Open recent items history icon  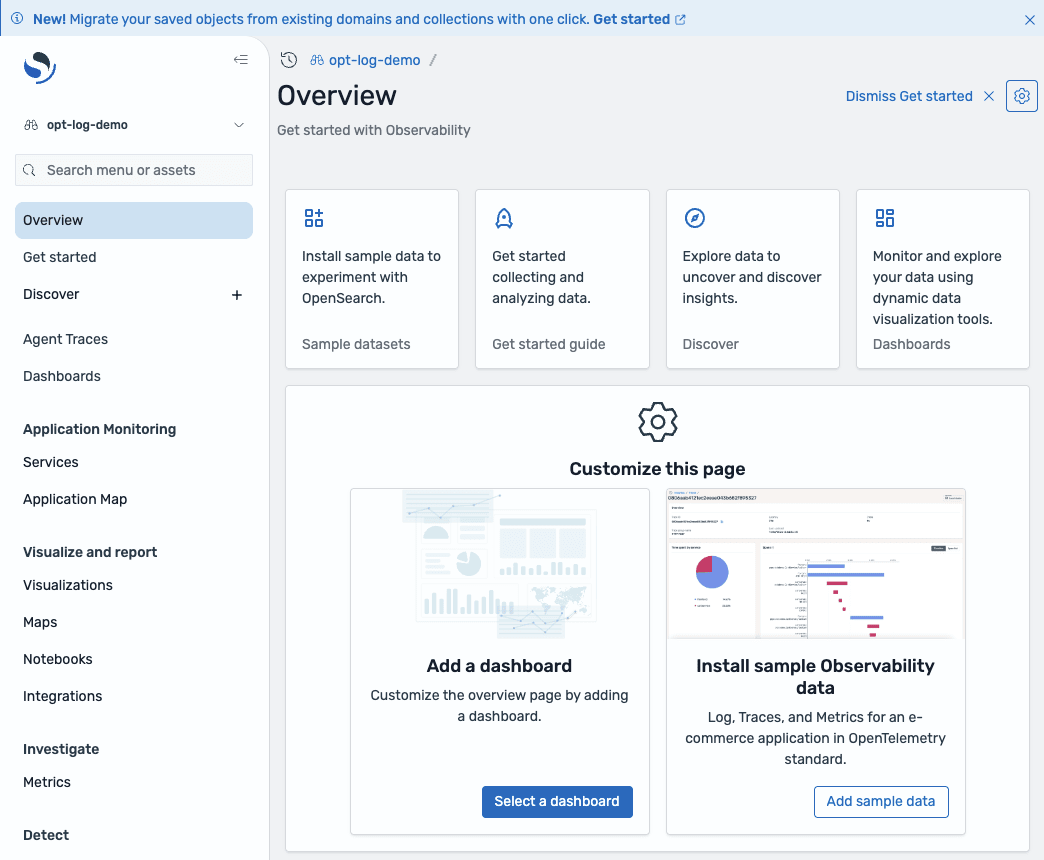tap(288, 60)
